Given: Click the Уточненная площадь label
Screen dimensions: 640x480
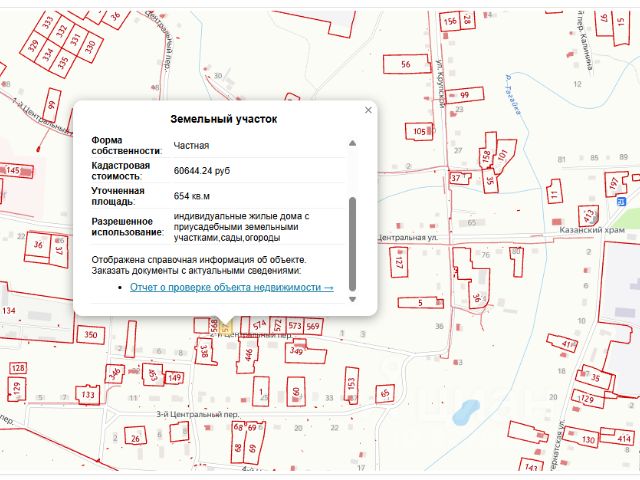Looking at the screenshot, I should [118, 196].
